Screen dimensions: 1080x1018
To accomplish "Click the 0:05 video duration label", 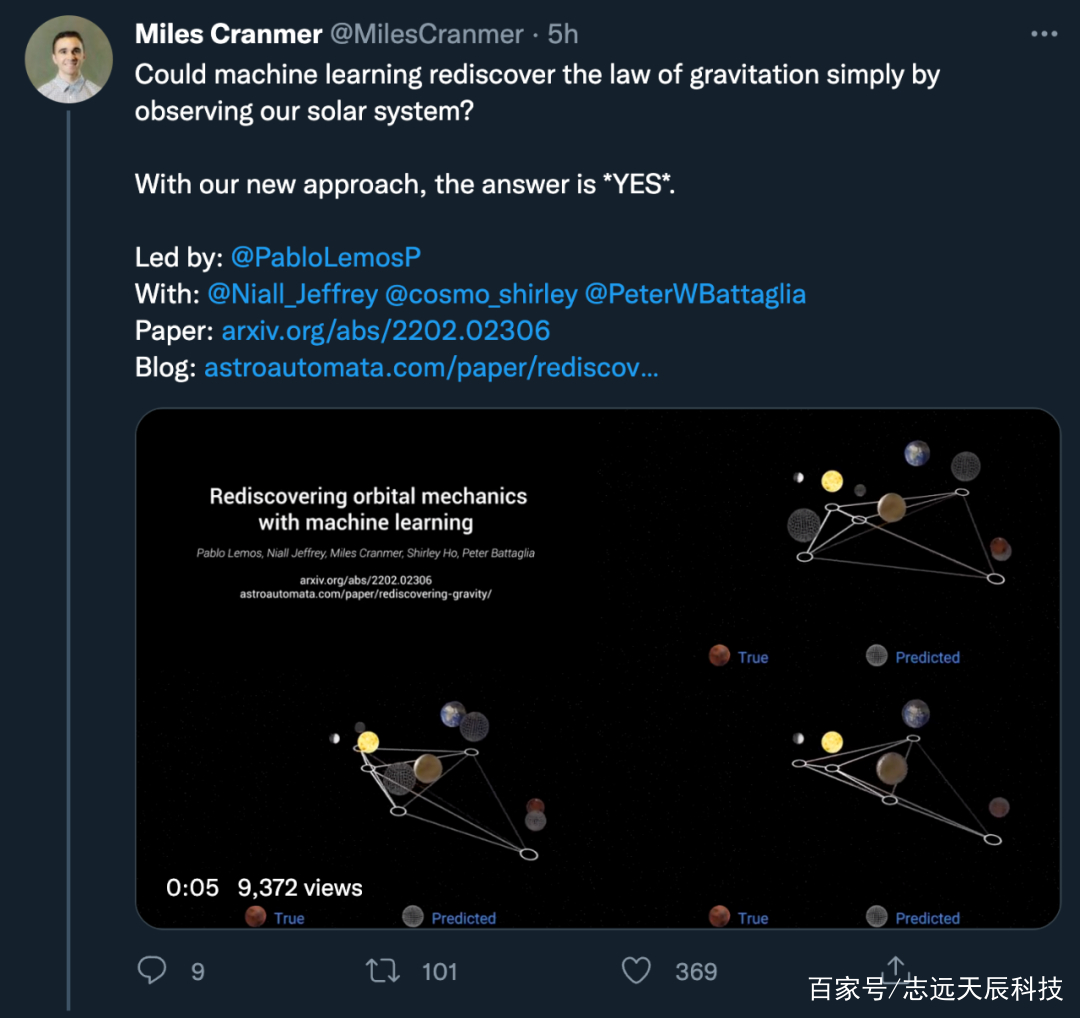I will (x=192, y=887).
